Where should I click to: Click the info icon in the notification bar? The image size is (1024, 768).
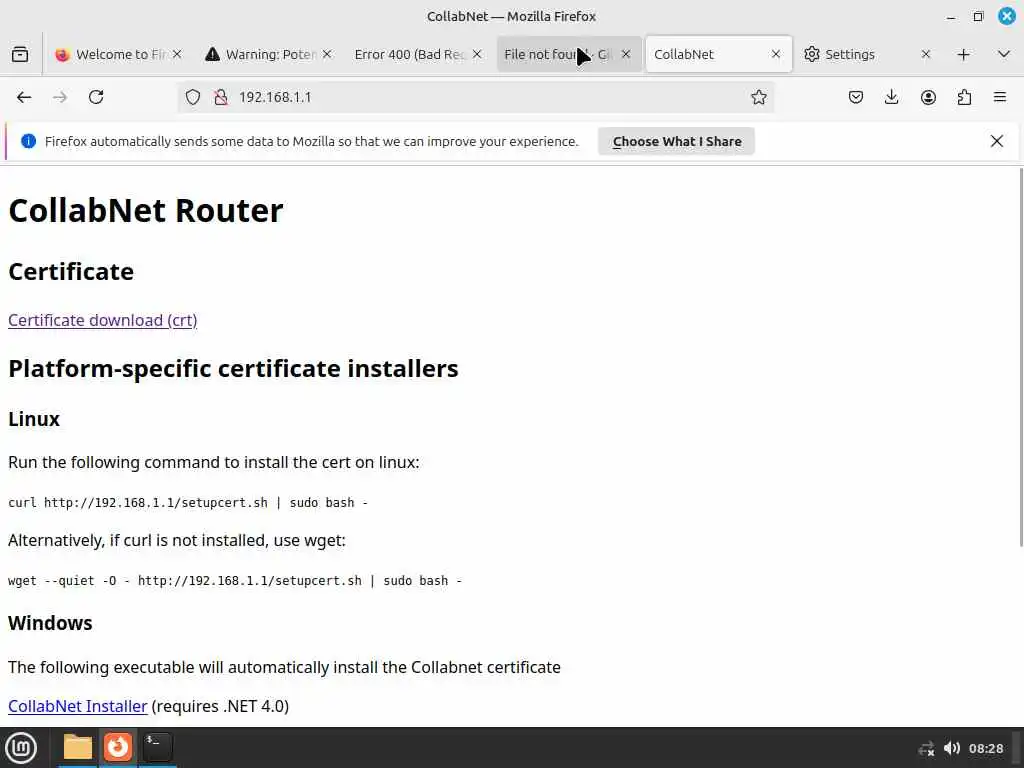pos(28,141)
